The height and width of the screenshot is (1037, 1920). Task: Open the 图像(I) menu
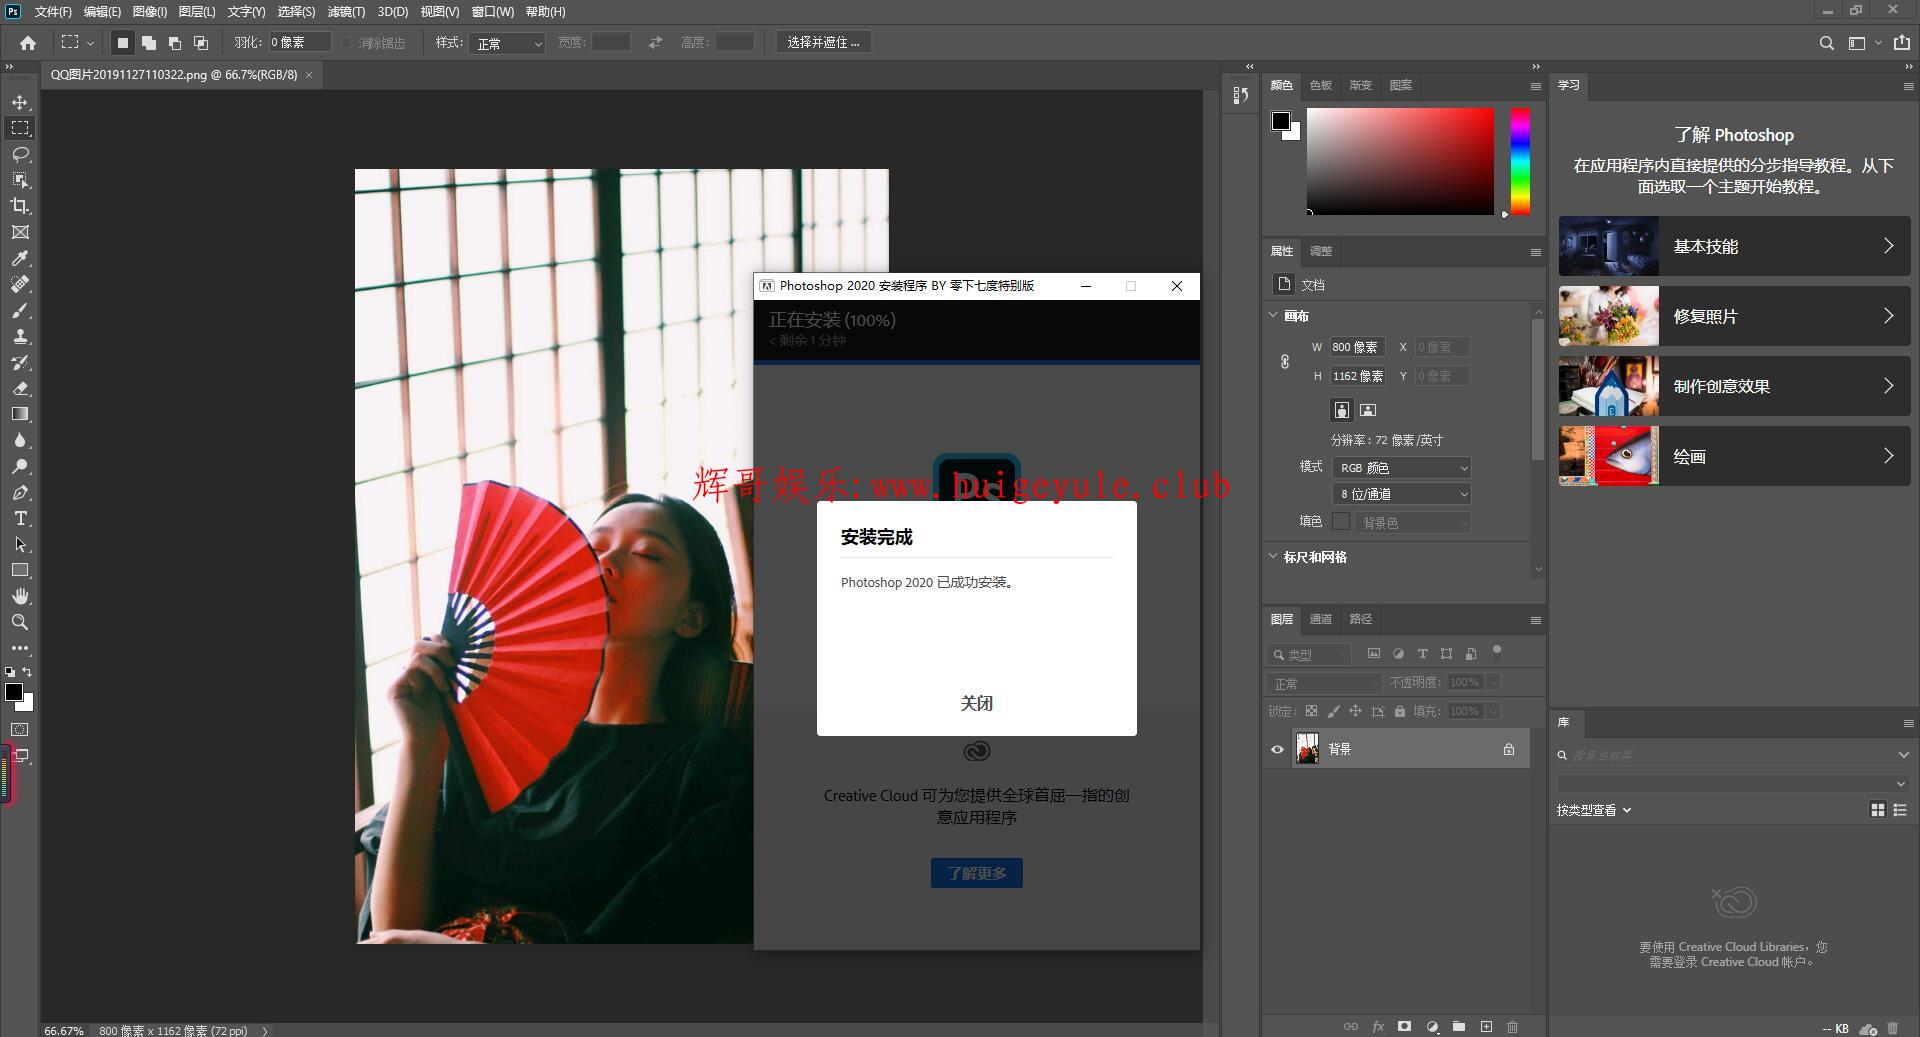pyautogui.click(x=149, y=11)
